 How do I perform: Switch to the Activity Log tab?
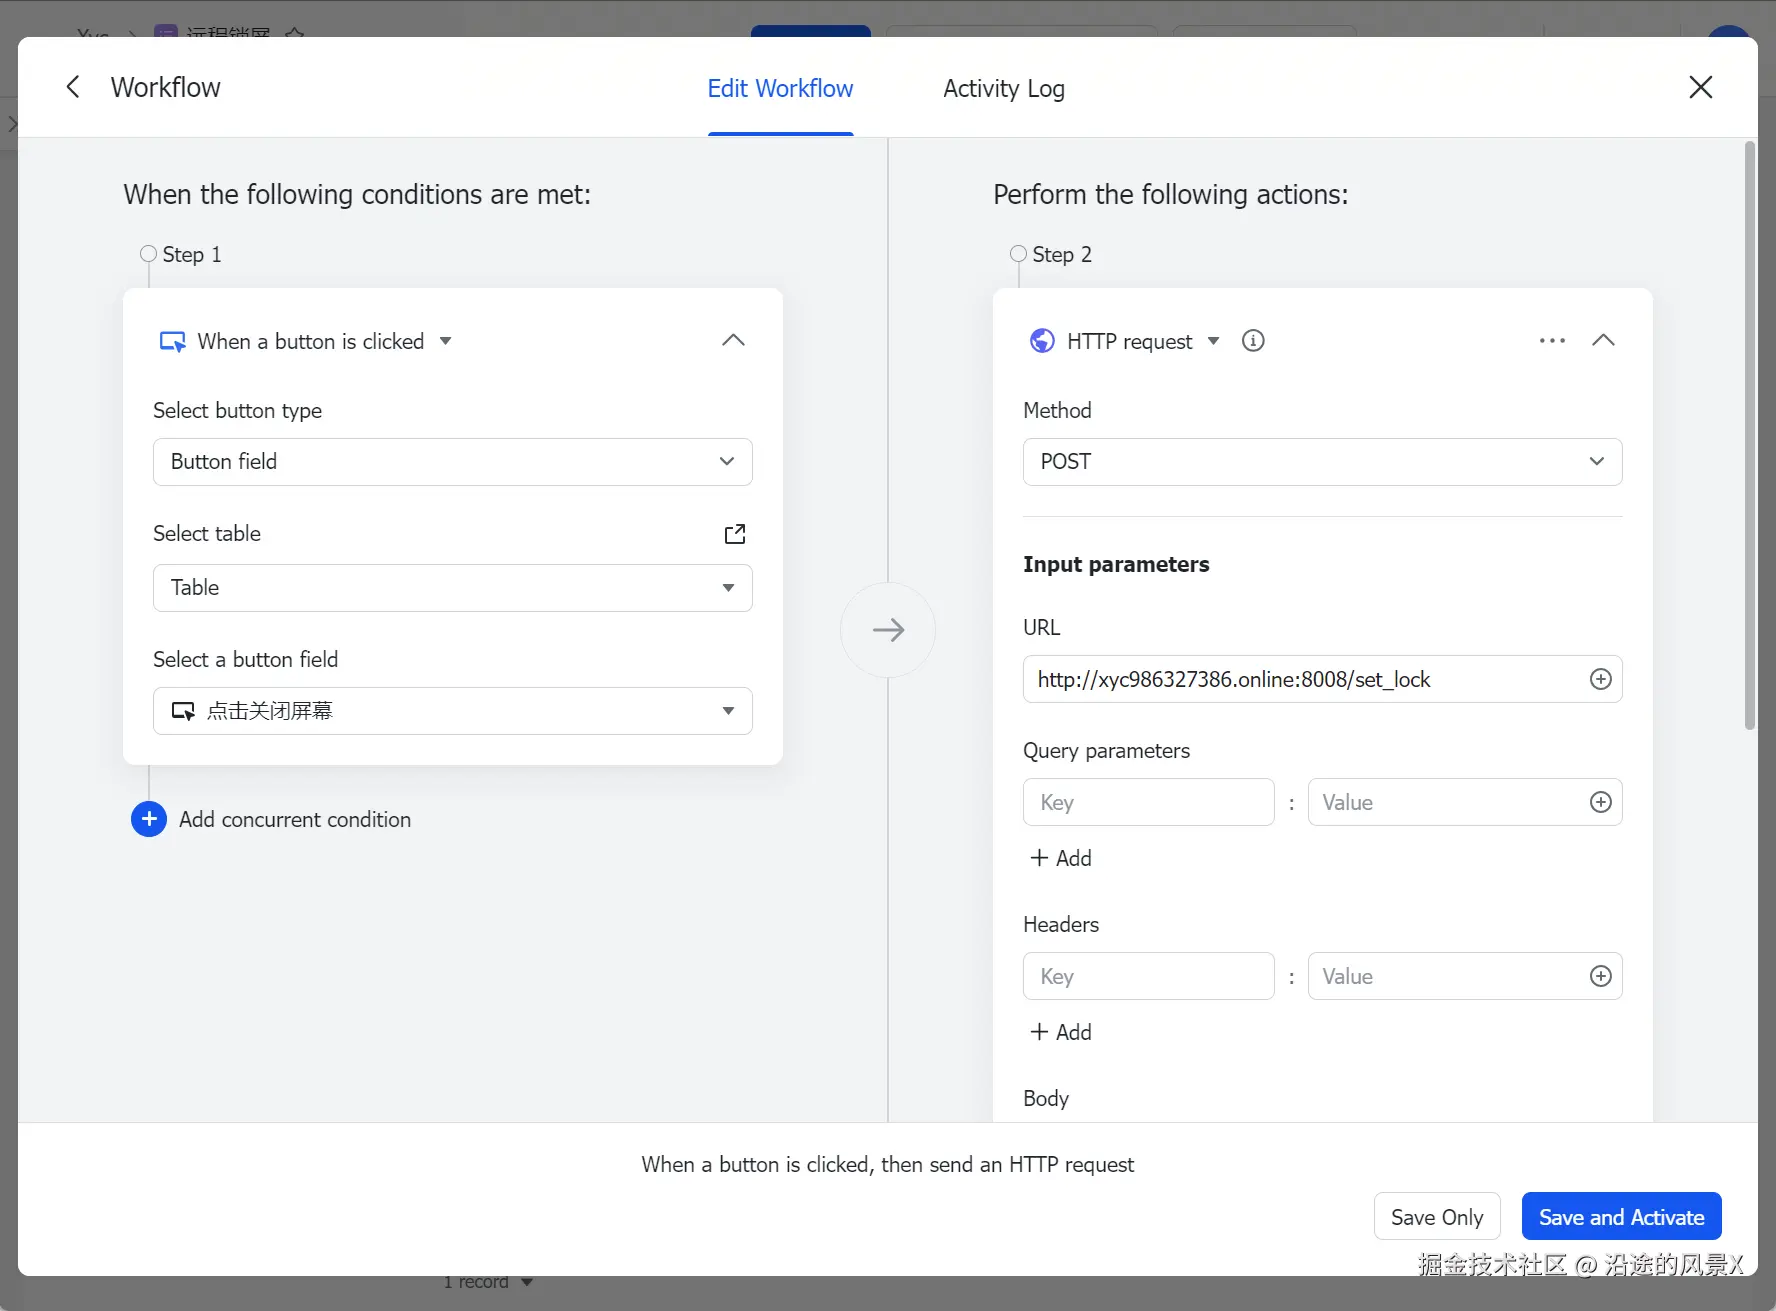click(1003, 89)
